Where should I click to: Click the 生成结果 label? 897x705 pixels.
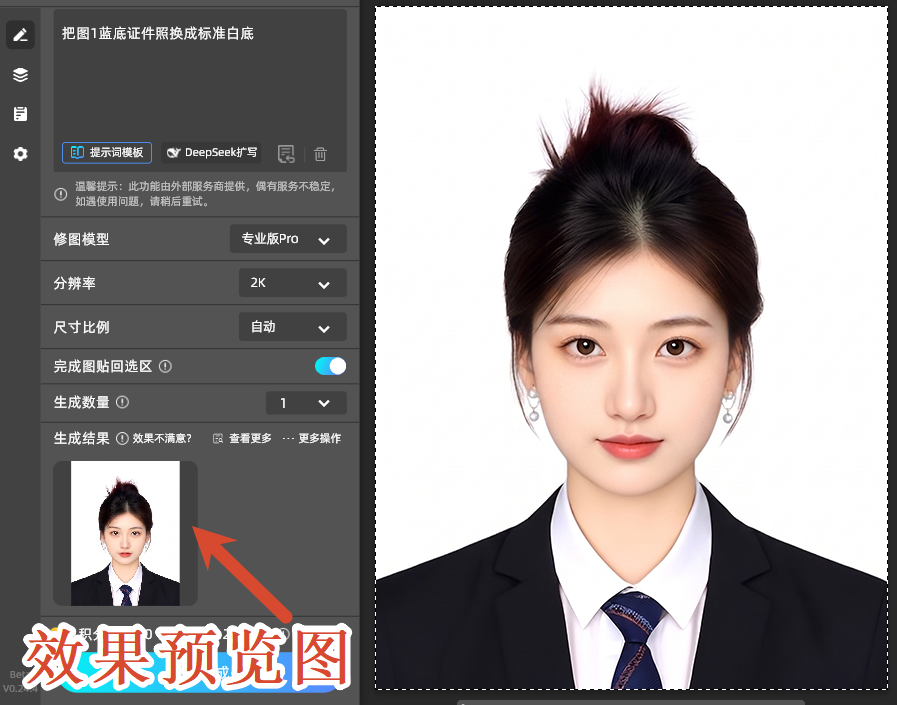(81, 438)
